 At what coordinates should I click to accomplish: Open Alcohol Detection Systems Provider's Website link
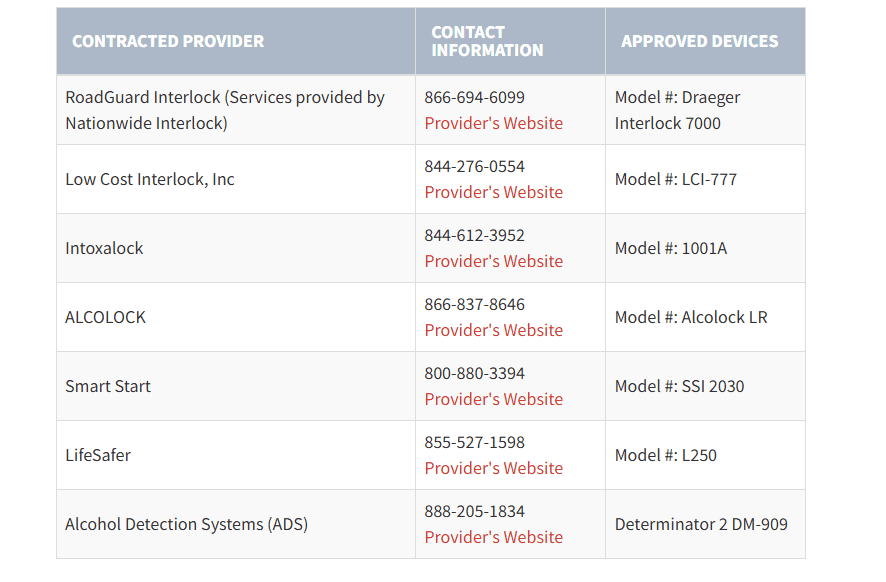(x=493, y=537)
